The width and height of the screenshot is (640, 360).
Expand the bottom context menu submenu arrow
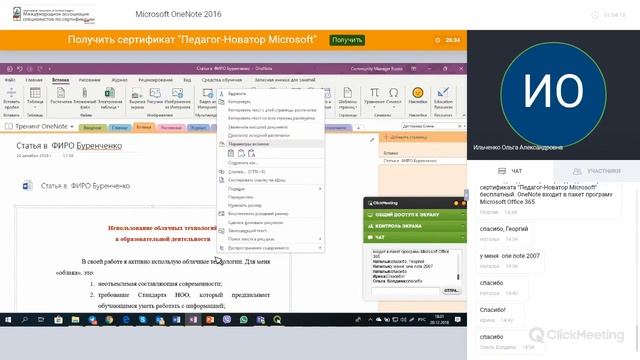click(x=320, y=248)
